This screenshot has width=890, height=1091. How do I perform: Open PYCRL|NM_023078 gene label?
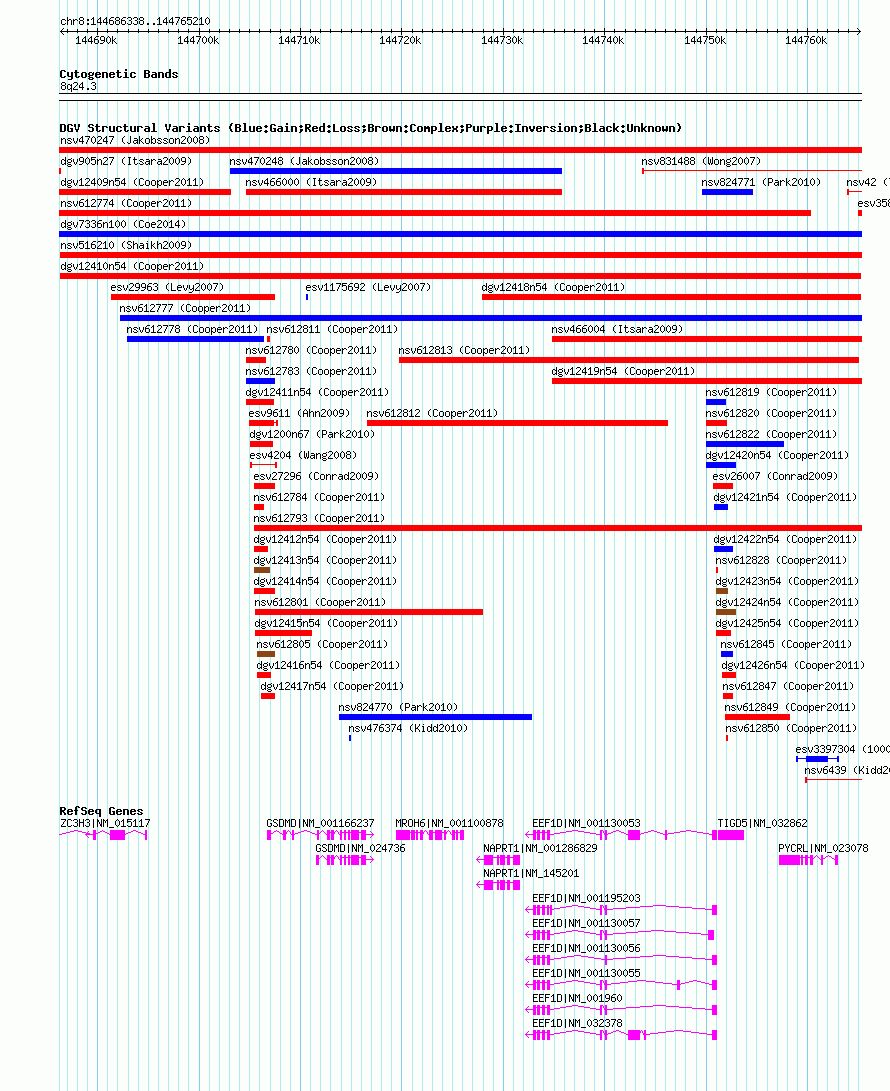click(823, 847)
